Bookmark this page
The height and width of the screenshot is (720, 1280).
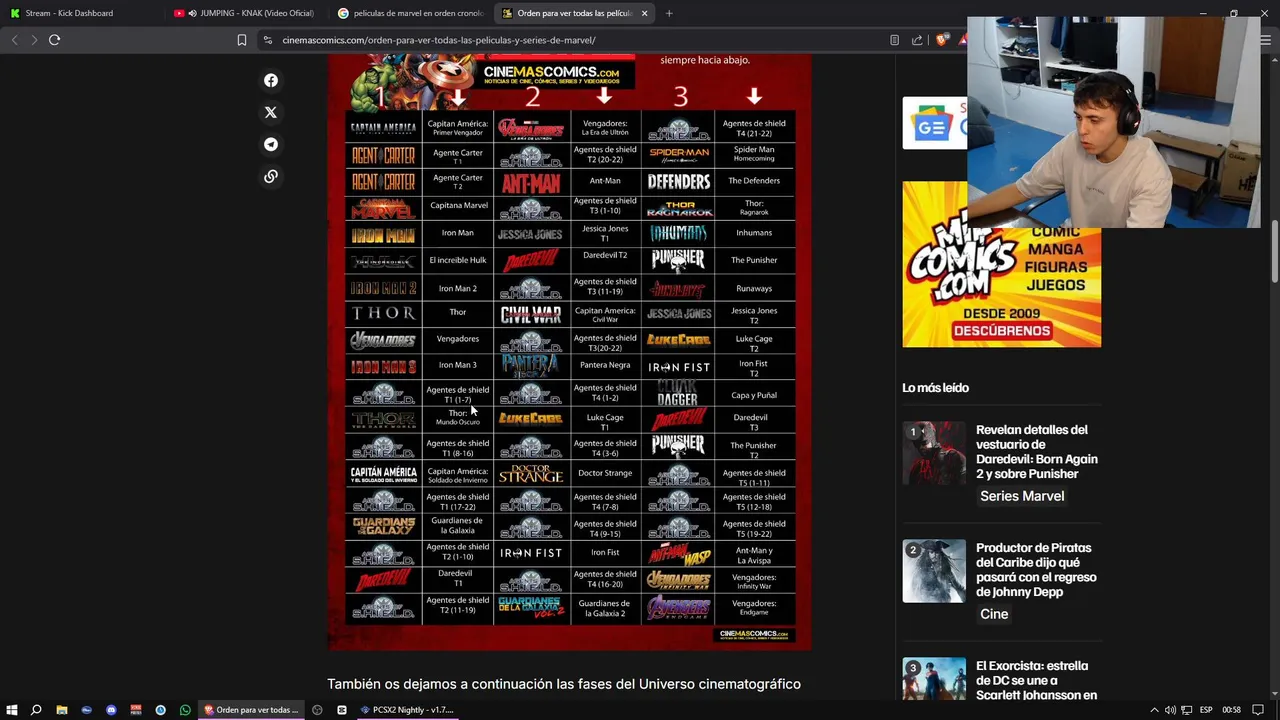tap(241, 40)
